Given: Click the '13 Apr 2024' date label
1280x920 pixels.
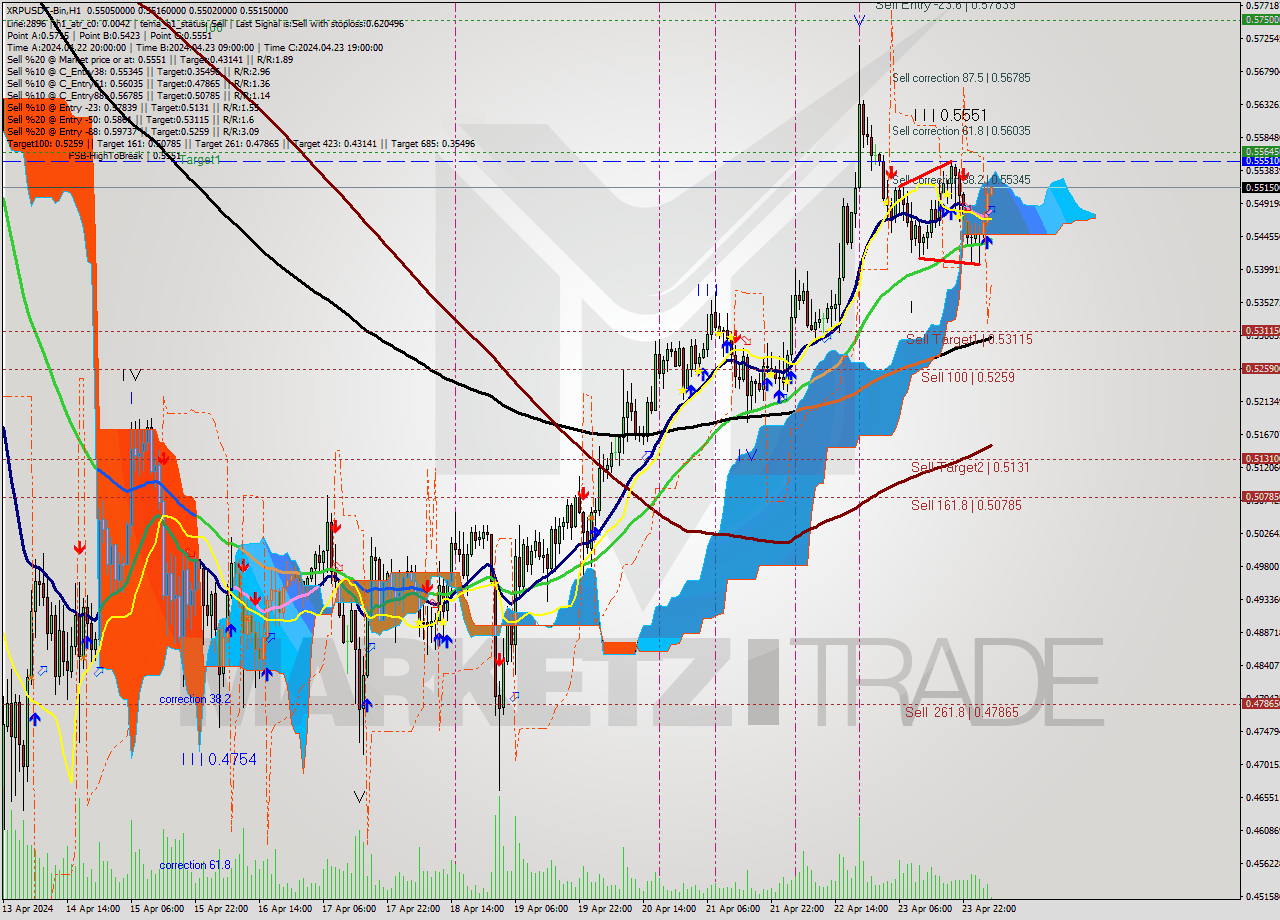Looking at the screenshot, I should click(x=30, y=909).
